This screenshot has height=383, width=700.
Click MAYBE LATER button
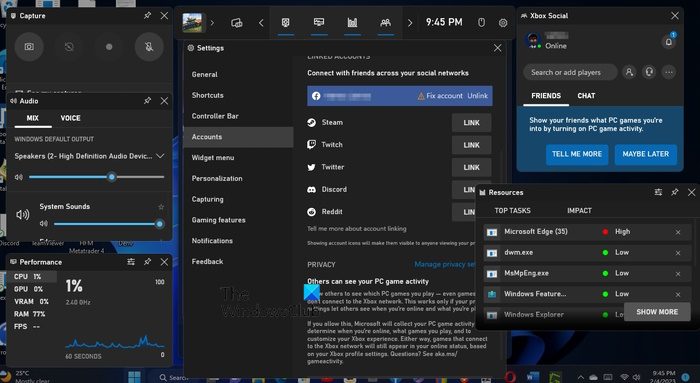[x=646, y=154]
